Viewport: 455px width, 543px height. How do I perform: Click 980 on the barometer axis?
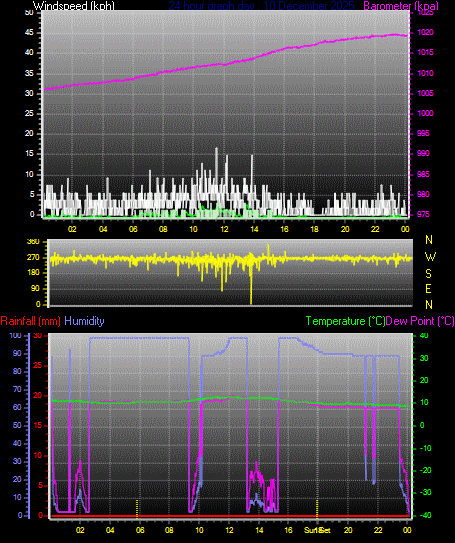[x=423, y=194]
